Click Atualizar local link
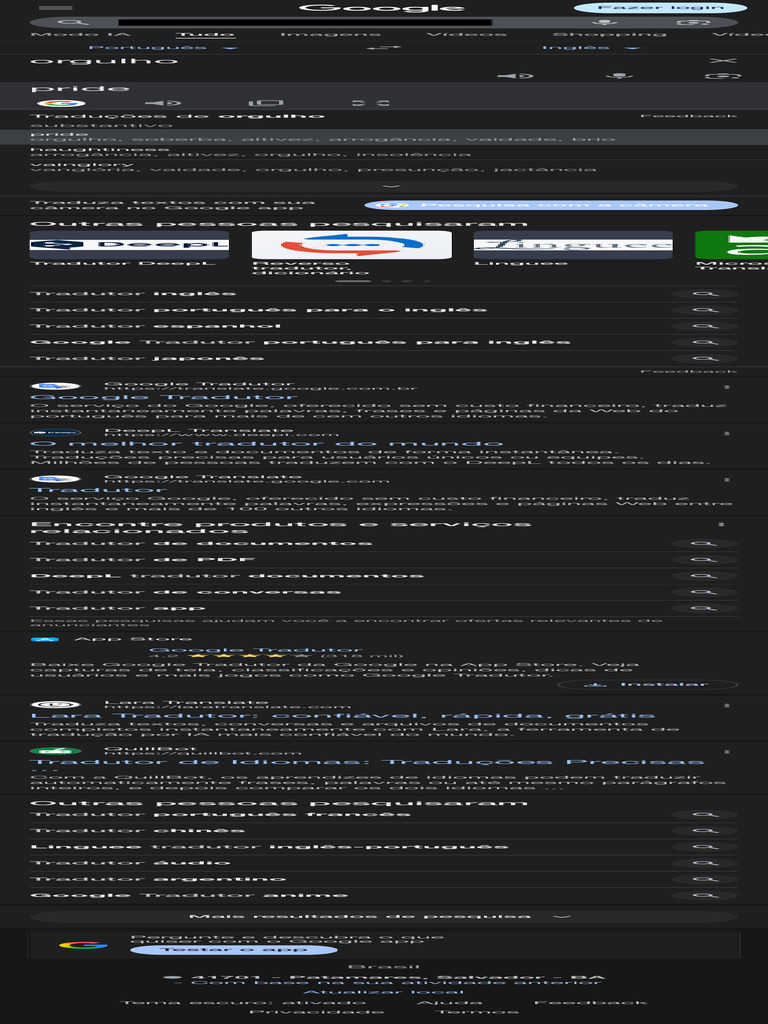 point(383,992)
